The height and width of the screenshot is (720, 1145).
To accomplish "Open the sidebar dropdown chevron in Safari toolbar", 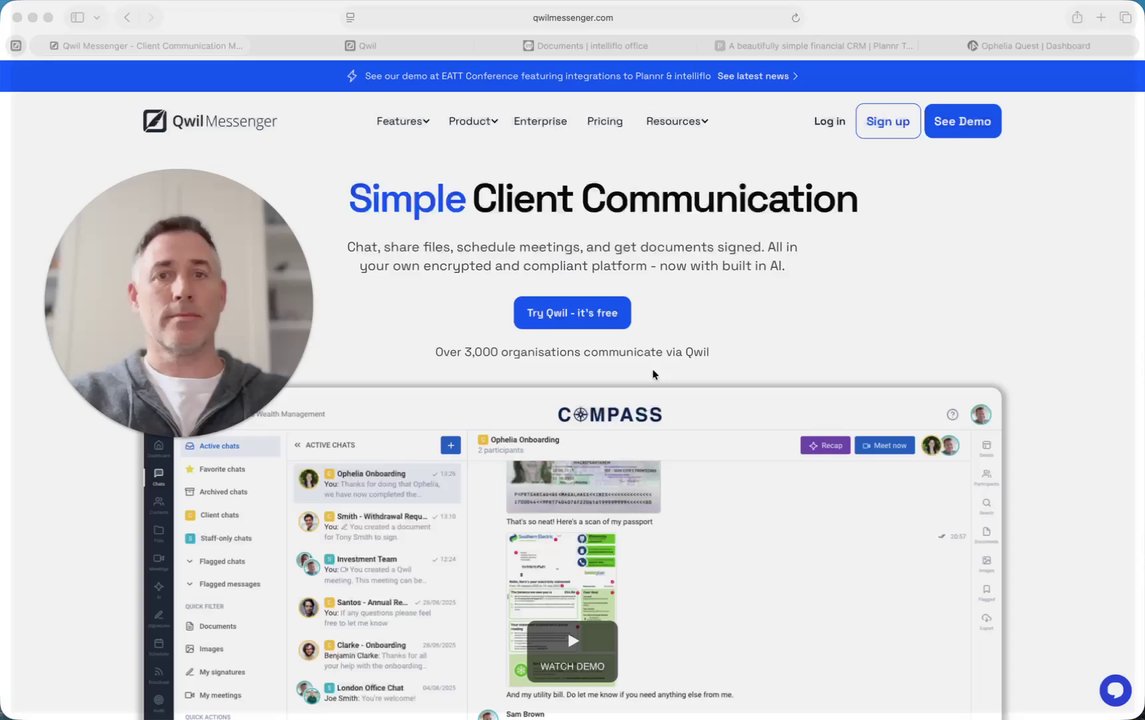I will 96,18.
